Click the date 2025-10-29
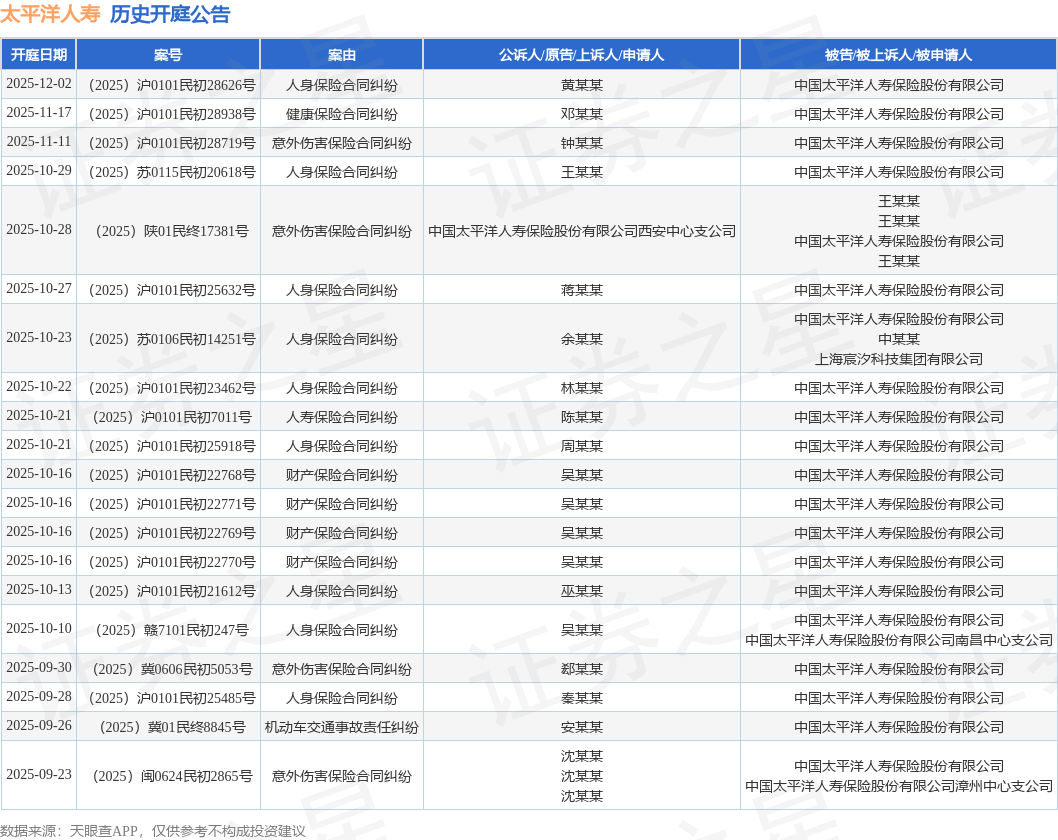The width and height of the screenshot is (1058, 840). pyautogui.click(x=38, y=171)
